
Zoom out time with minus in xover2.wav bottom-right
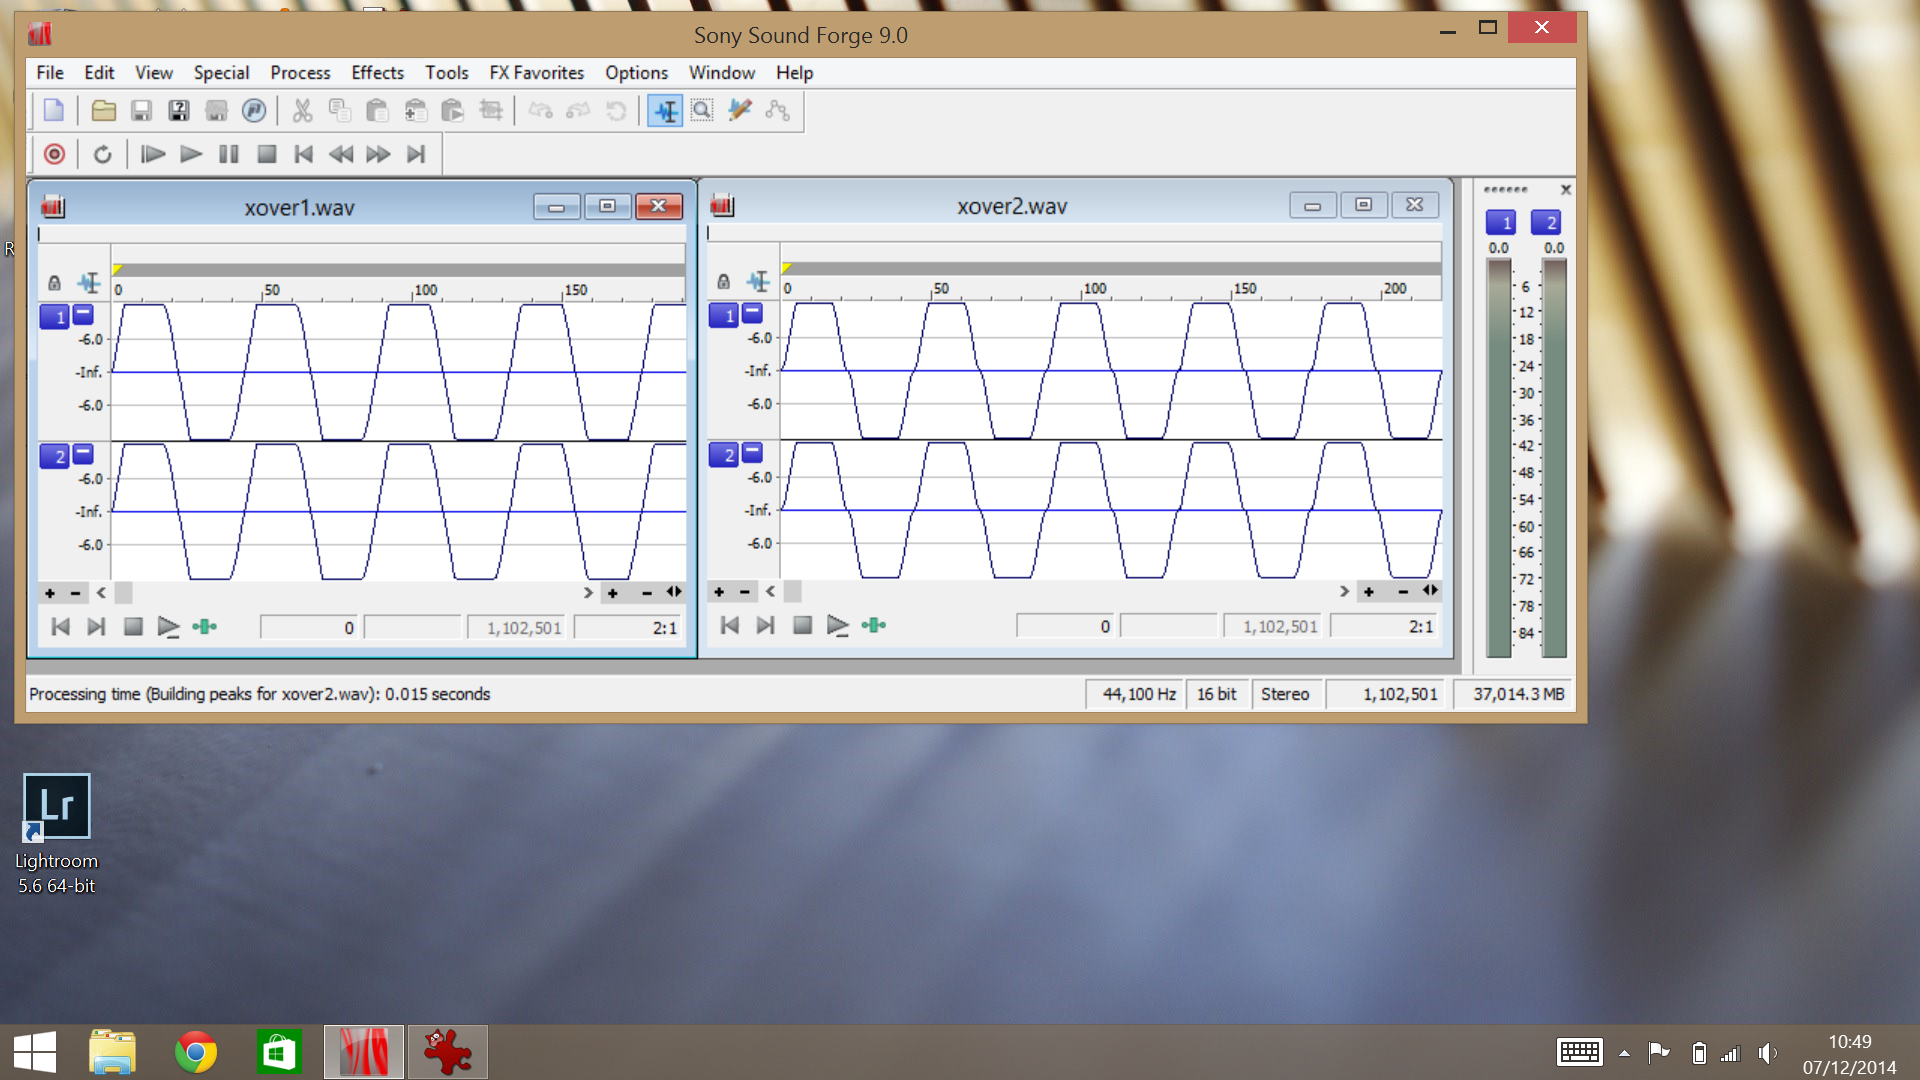[1403, 592]
